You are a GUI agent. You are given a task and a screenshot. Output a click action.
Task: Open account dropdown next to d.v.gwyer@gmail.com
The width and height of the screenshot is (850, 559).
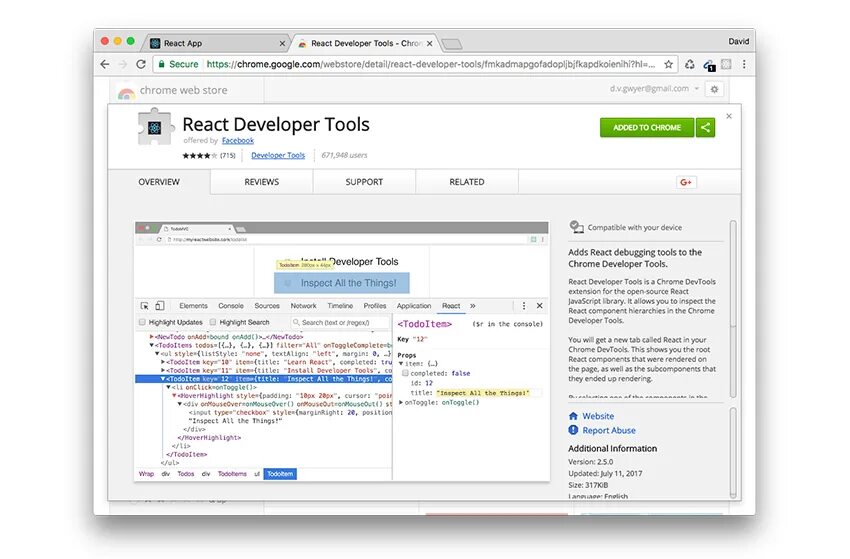tap(697, 88)
